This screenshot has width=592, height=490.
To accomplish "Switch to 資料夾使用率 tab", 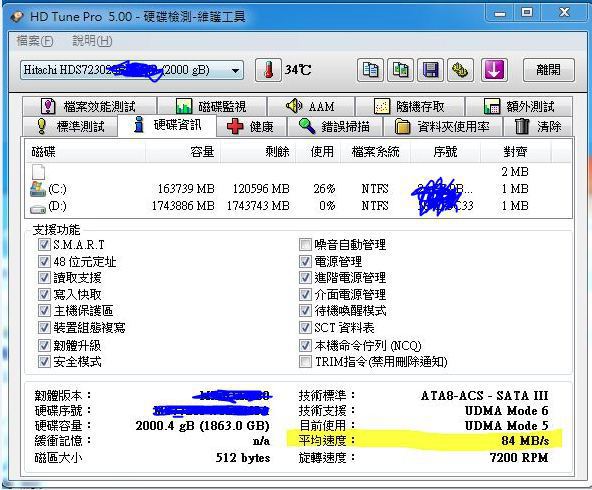I will click(x=442, y=126).
